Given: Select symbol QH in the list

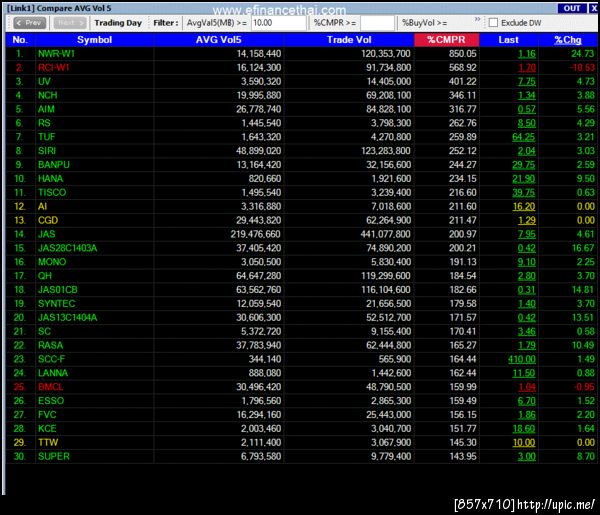Looking at the screenshot, I should (x=44, y=276).
